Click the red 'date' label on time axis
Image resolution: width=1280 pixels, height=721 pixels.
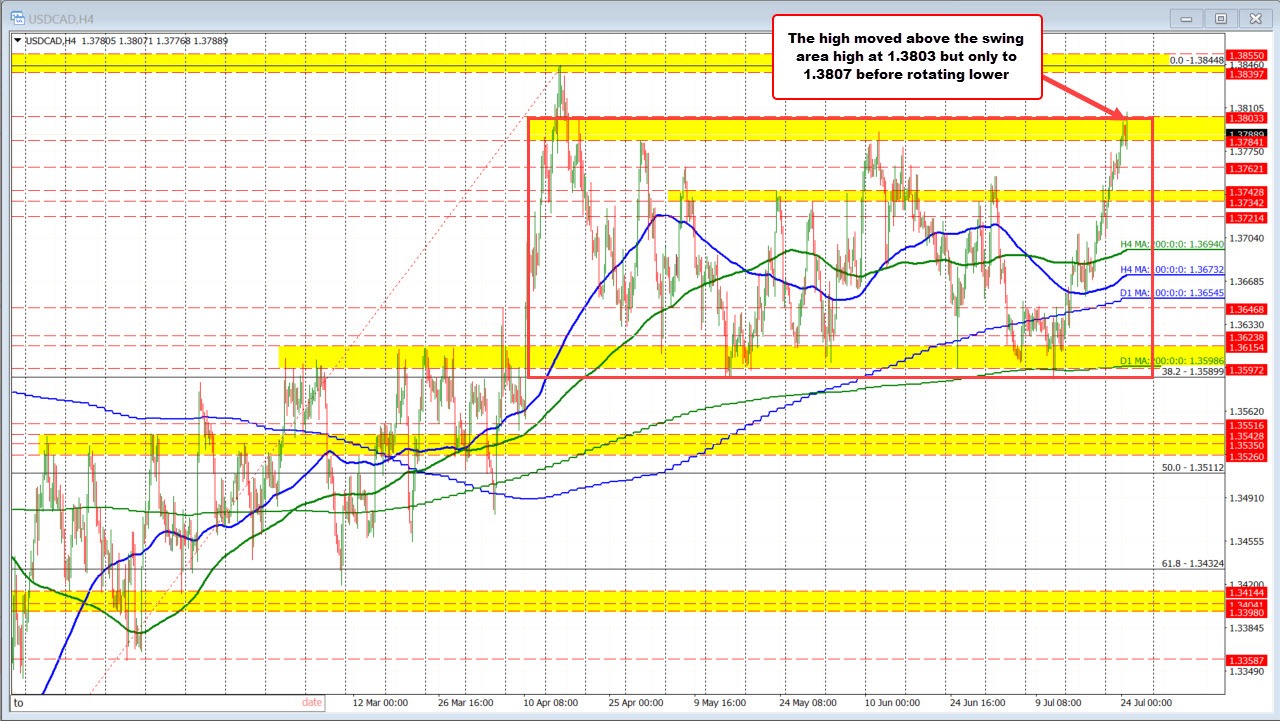pyautogui.click(x=312, y=702)
